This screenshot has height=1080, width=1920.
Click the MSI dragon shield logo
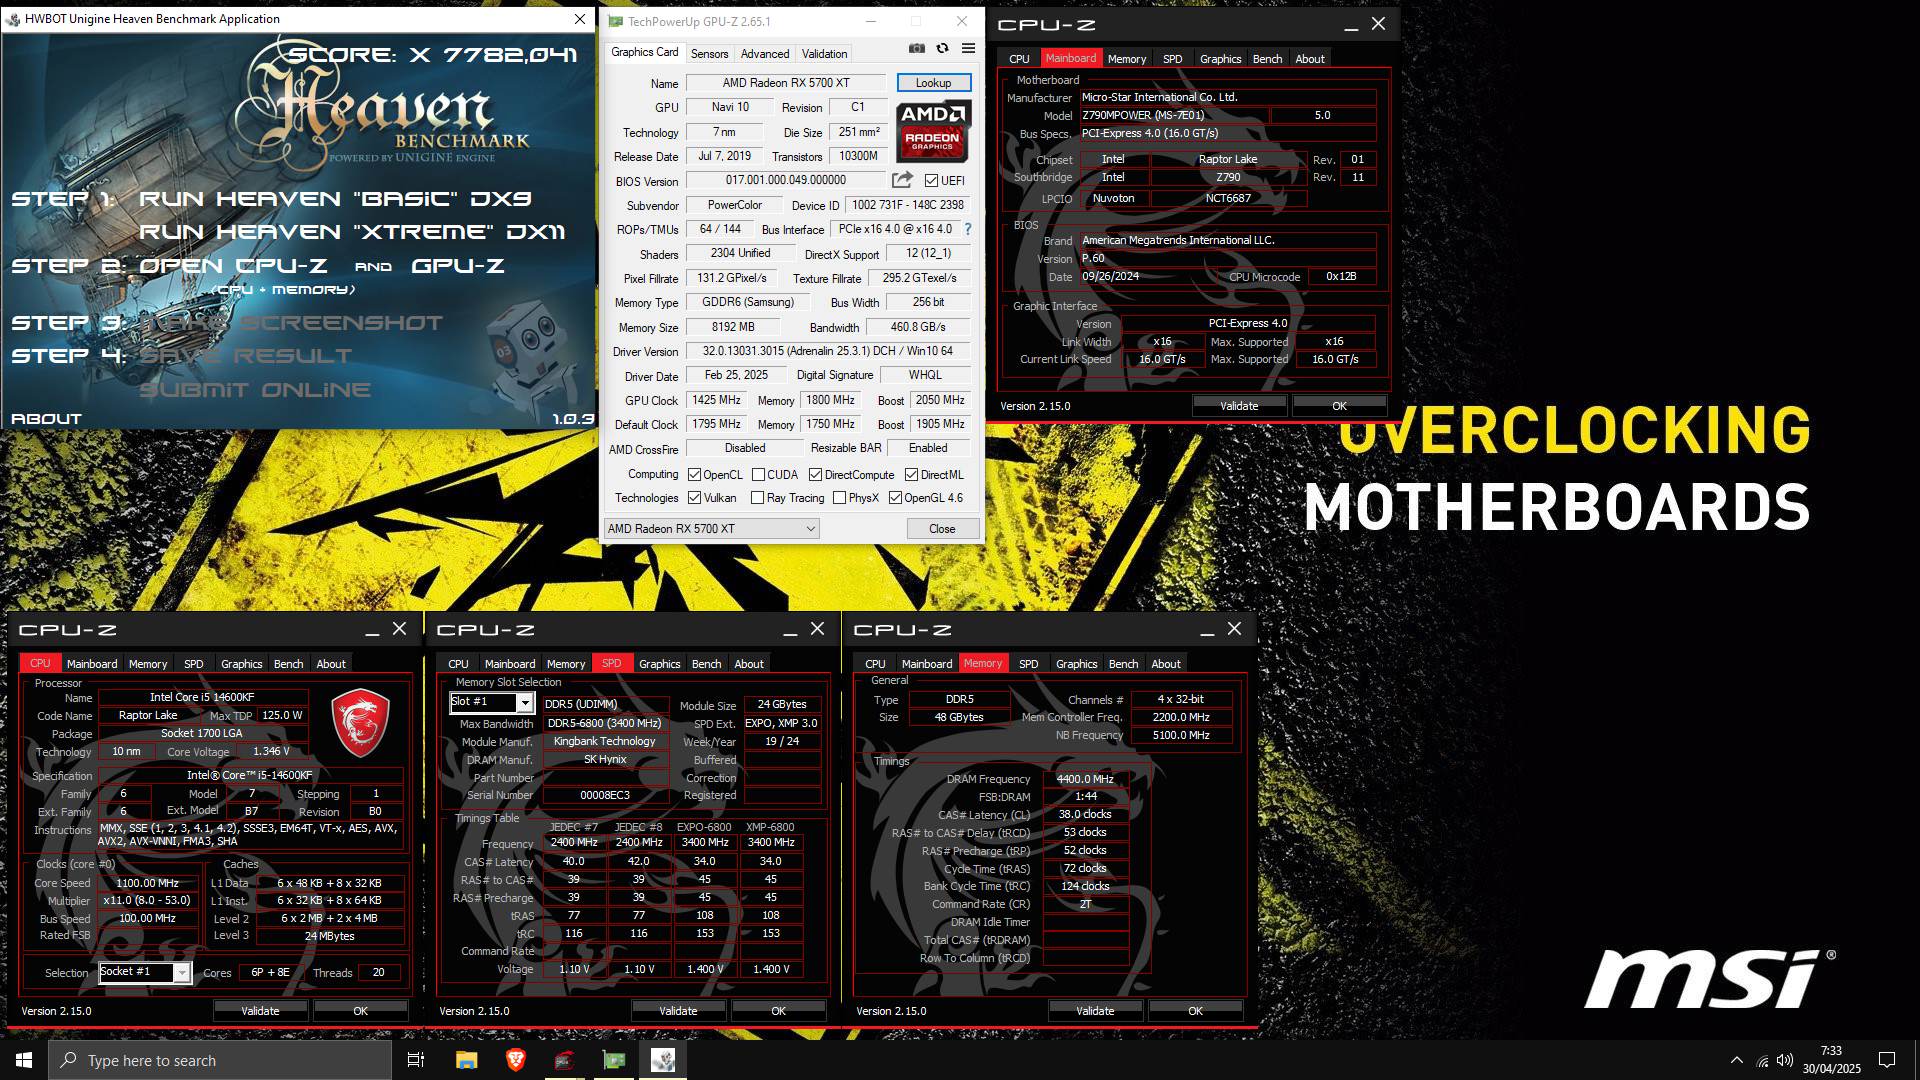pyautogui.click(x=360, y=722)
